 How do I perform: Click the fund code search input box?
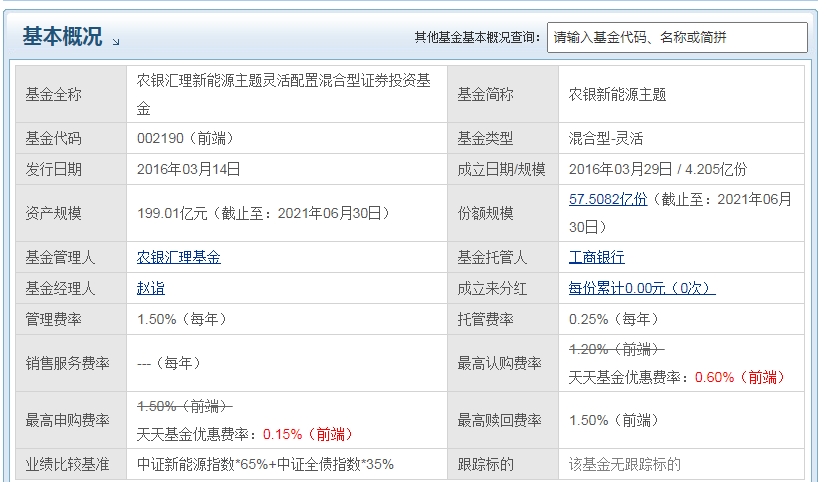point(677,37)
